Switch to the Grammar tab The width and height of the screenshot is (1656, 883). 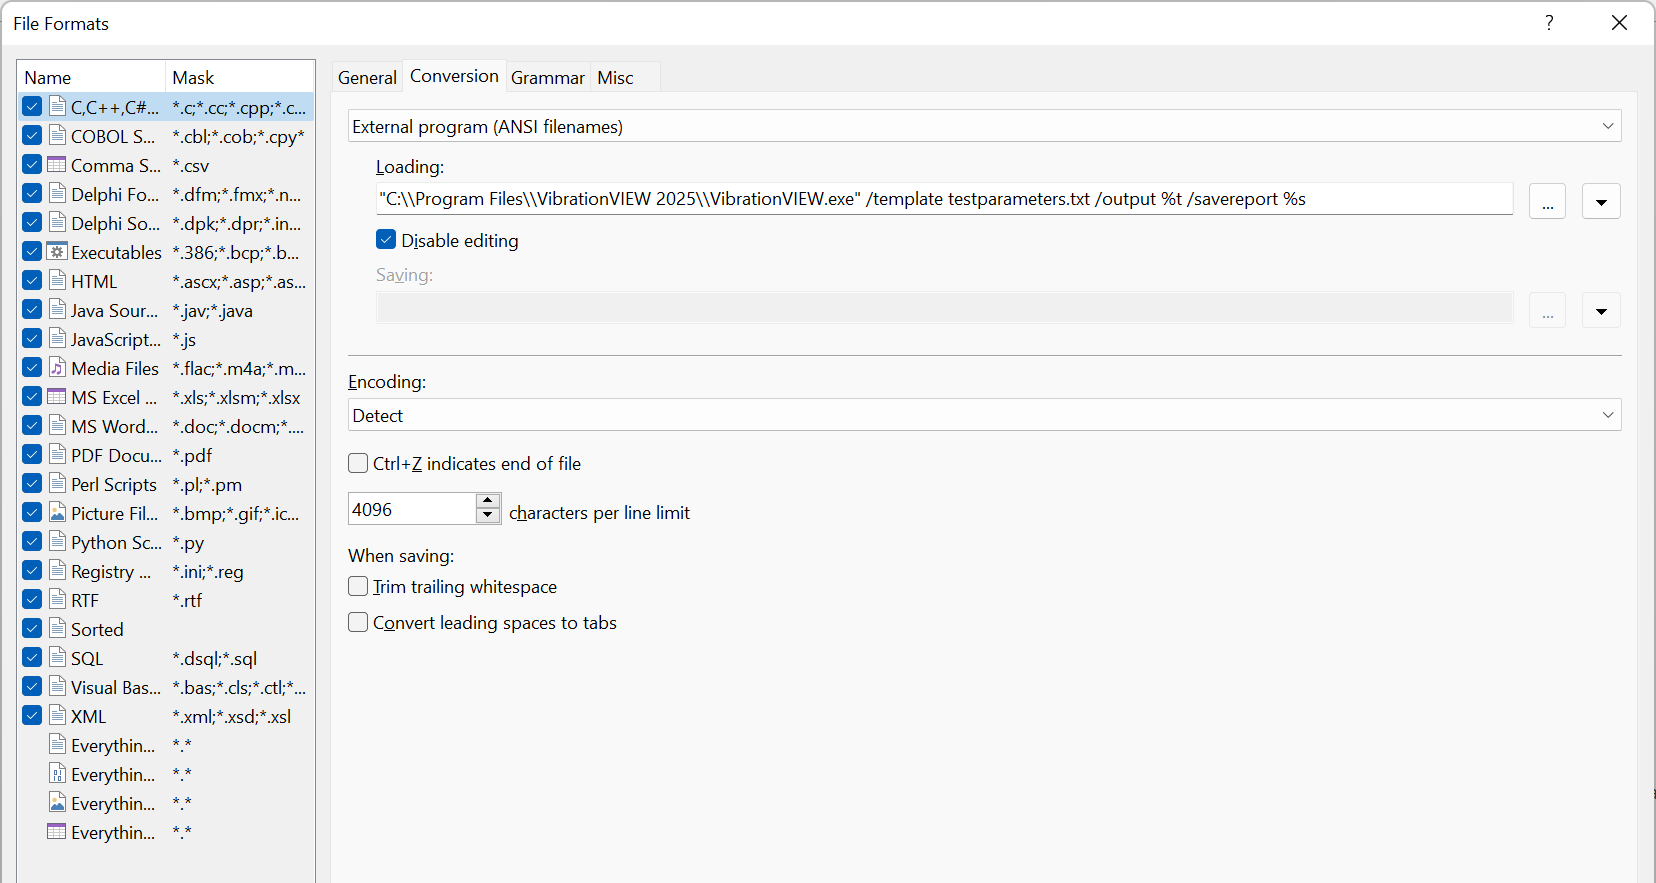click(x=547, y=77)
